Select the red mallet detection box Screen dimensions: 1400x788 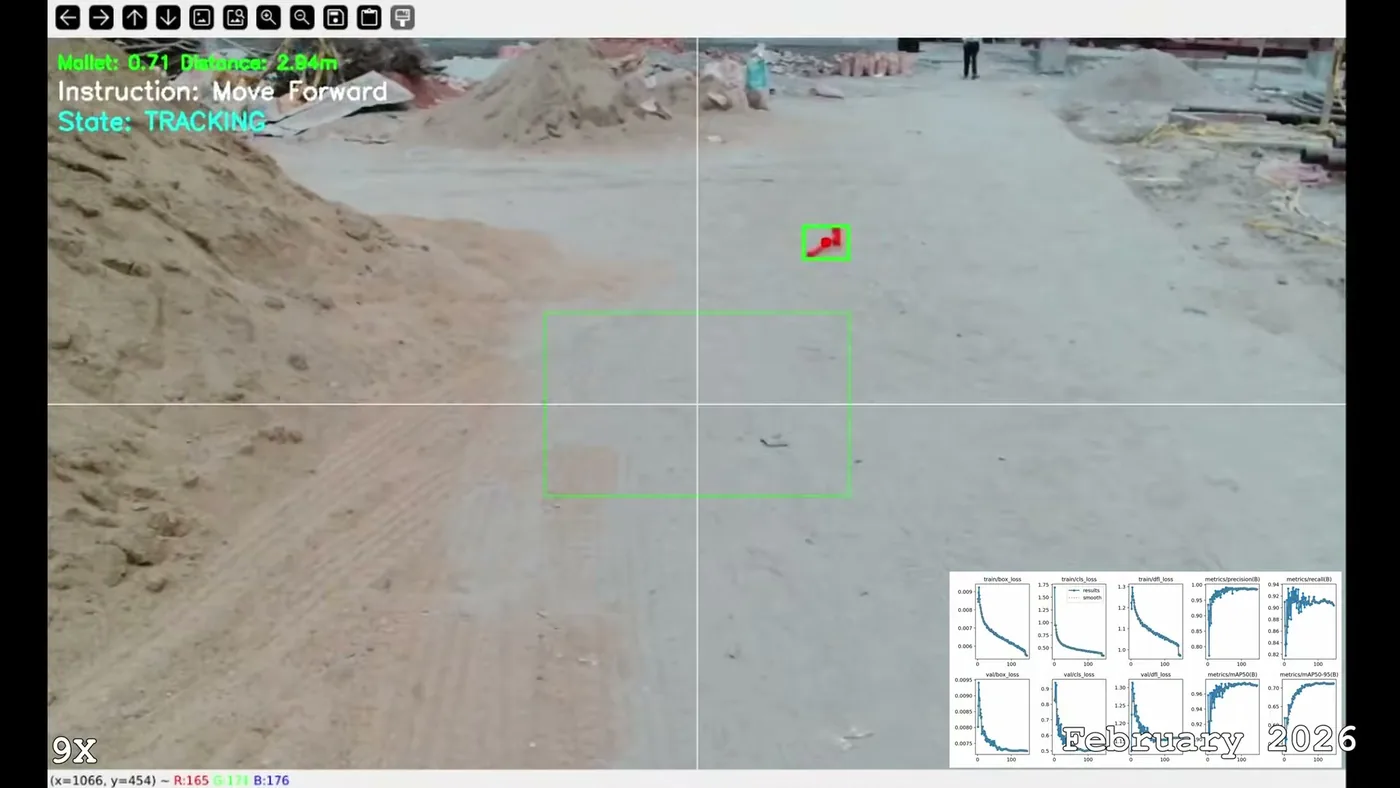point(826,242)
